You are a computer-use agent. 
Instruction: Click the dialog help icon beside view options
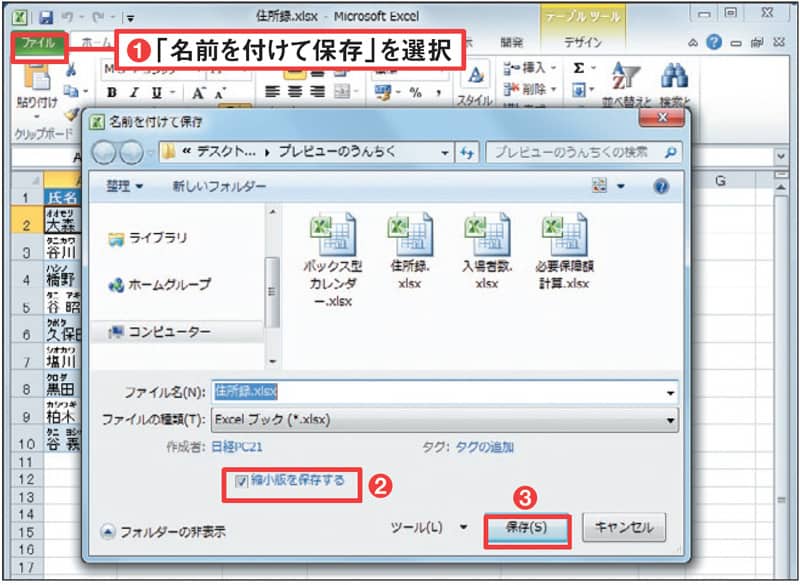click(660, 187)
